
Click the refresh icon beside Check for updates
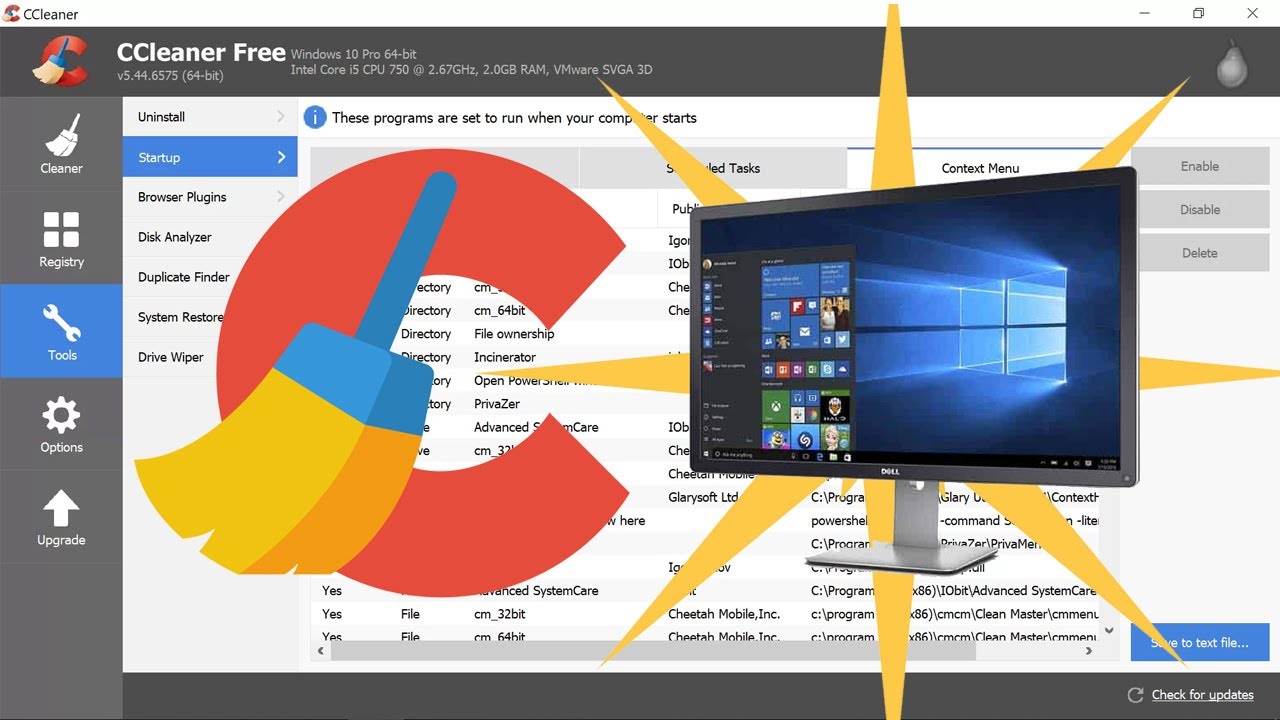(1135, 695)
